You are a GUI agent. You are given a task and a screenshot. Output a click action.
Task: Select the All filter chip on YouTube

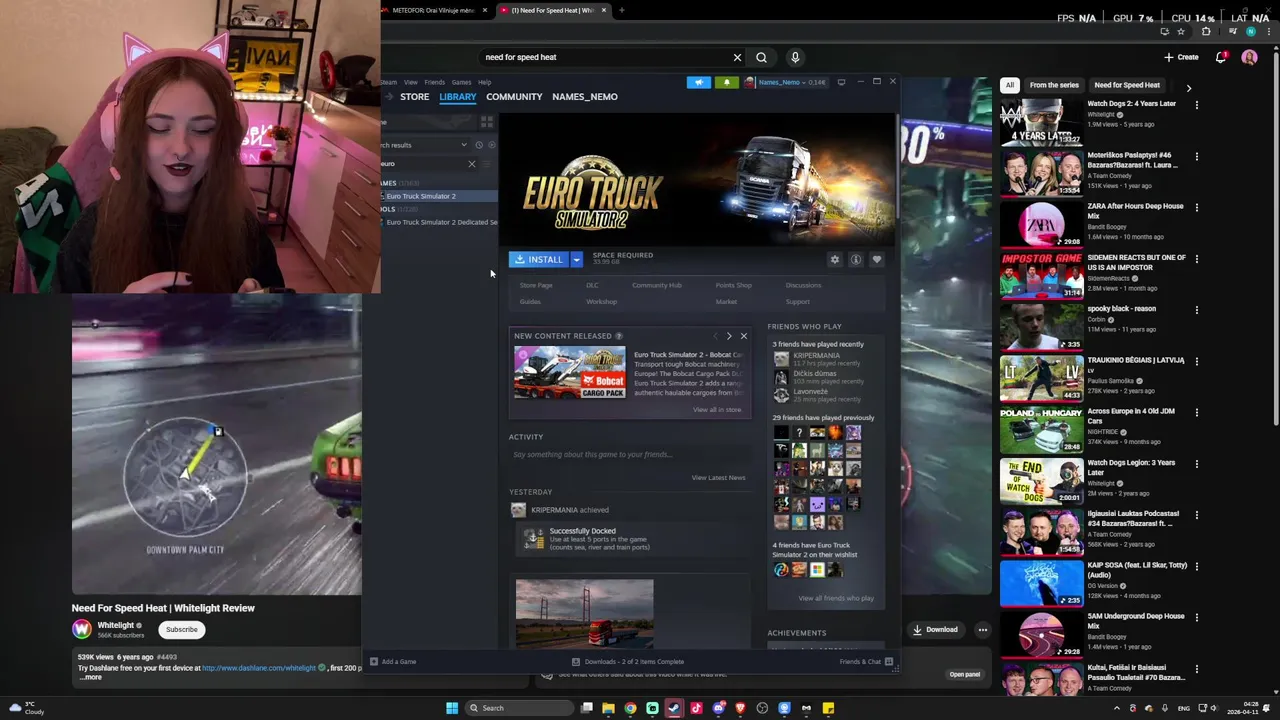tap(1010, 85)
